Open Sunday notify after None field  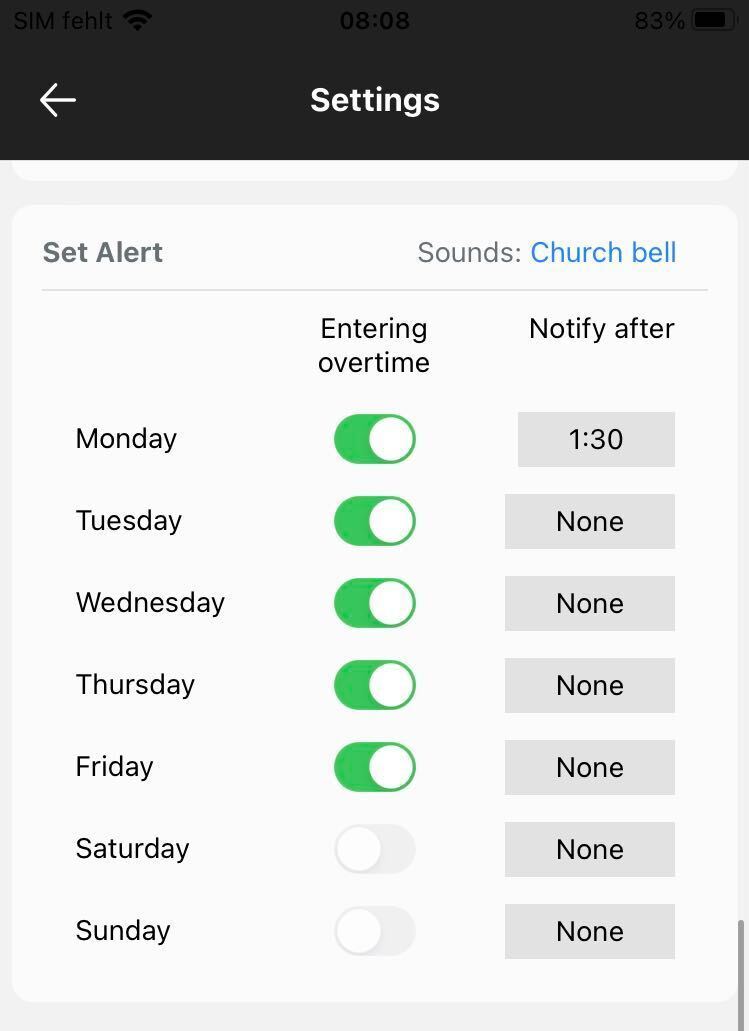pyautogui.click(x=590, y=931)
